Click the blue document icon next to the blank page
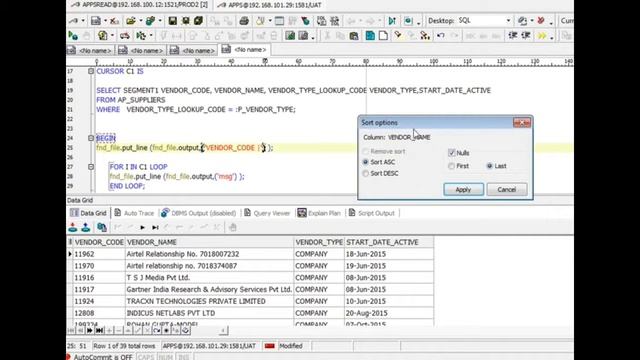Image resolution: width=640 pixels, height=360 pixels. click(x=370, y=36)
